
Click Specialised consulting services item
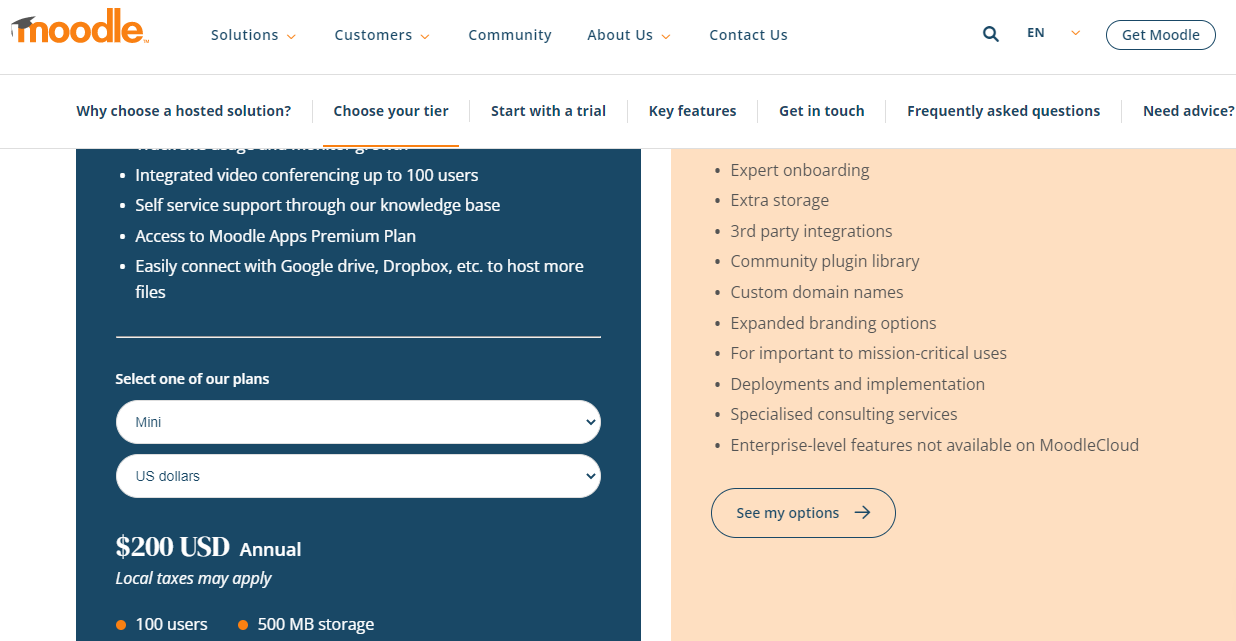click(844, 414)
